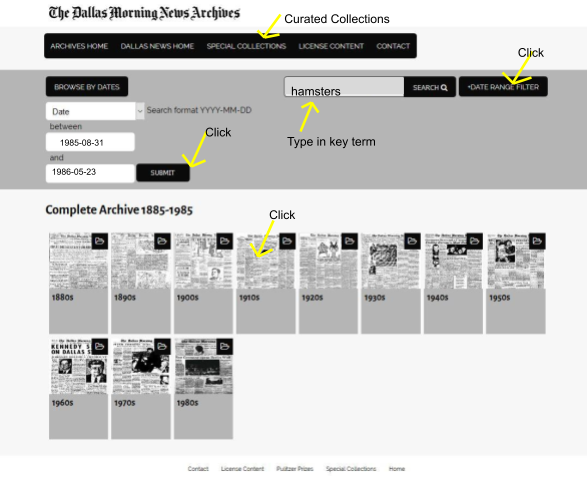
Task: Open the folder icon on 1980s thumbnail
Action: 225,347
